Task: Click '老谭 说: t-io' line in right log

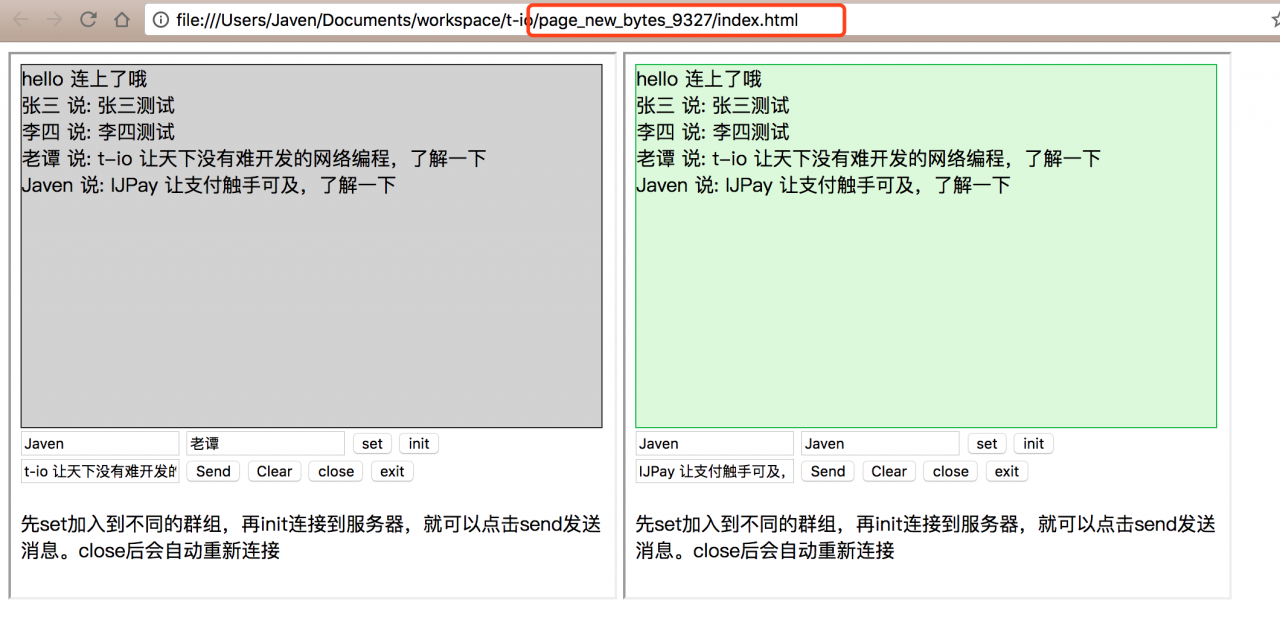Action: click(x=869, y=159)
